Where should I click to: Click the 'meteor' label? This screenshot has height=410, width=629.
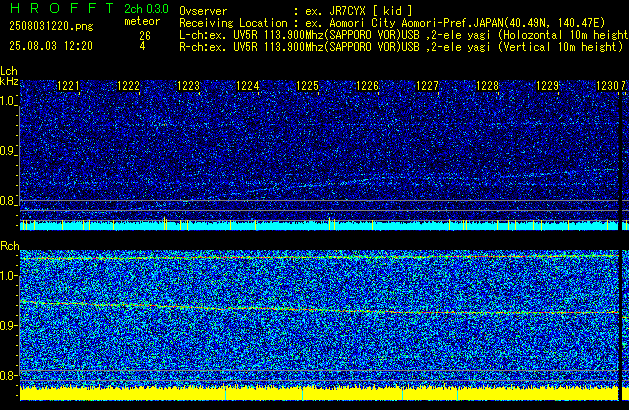click(142, 21)
